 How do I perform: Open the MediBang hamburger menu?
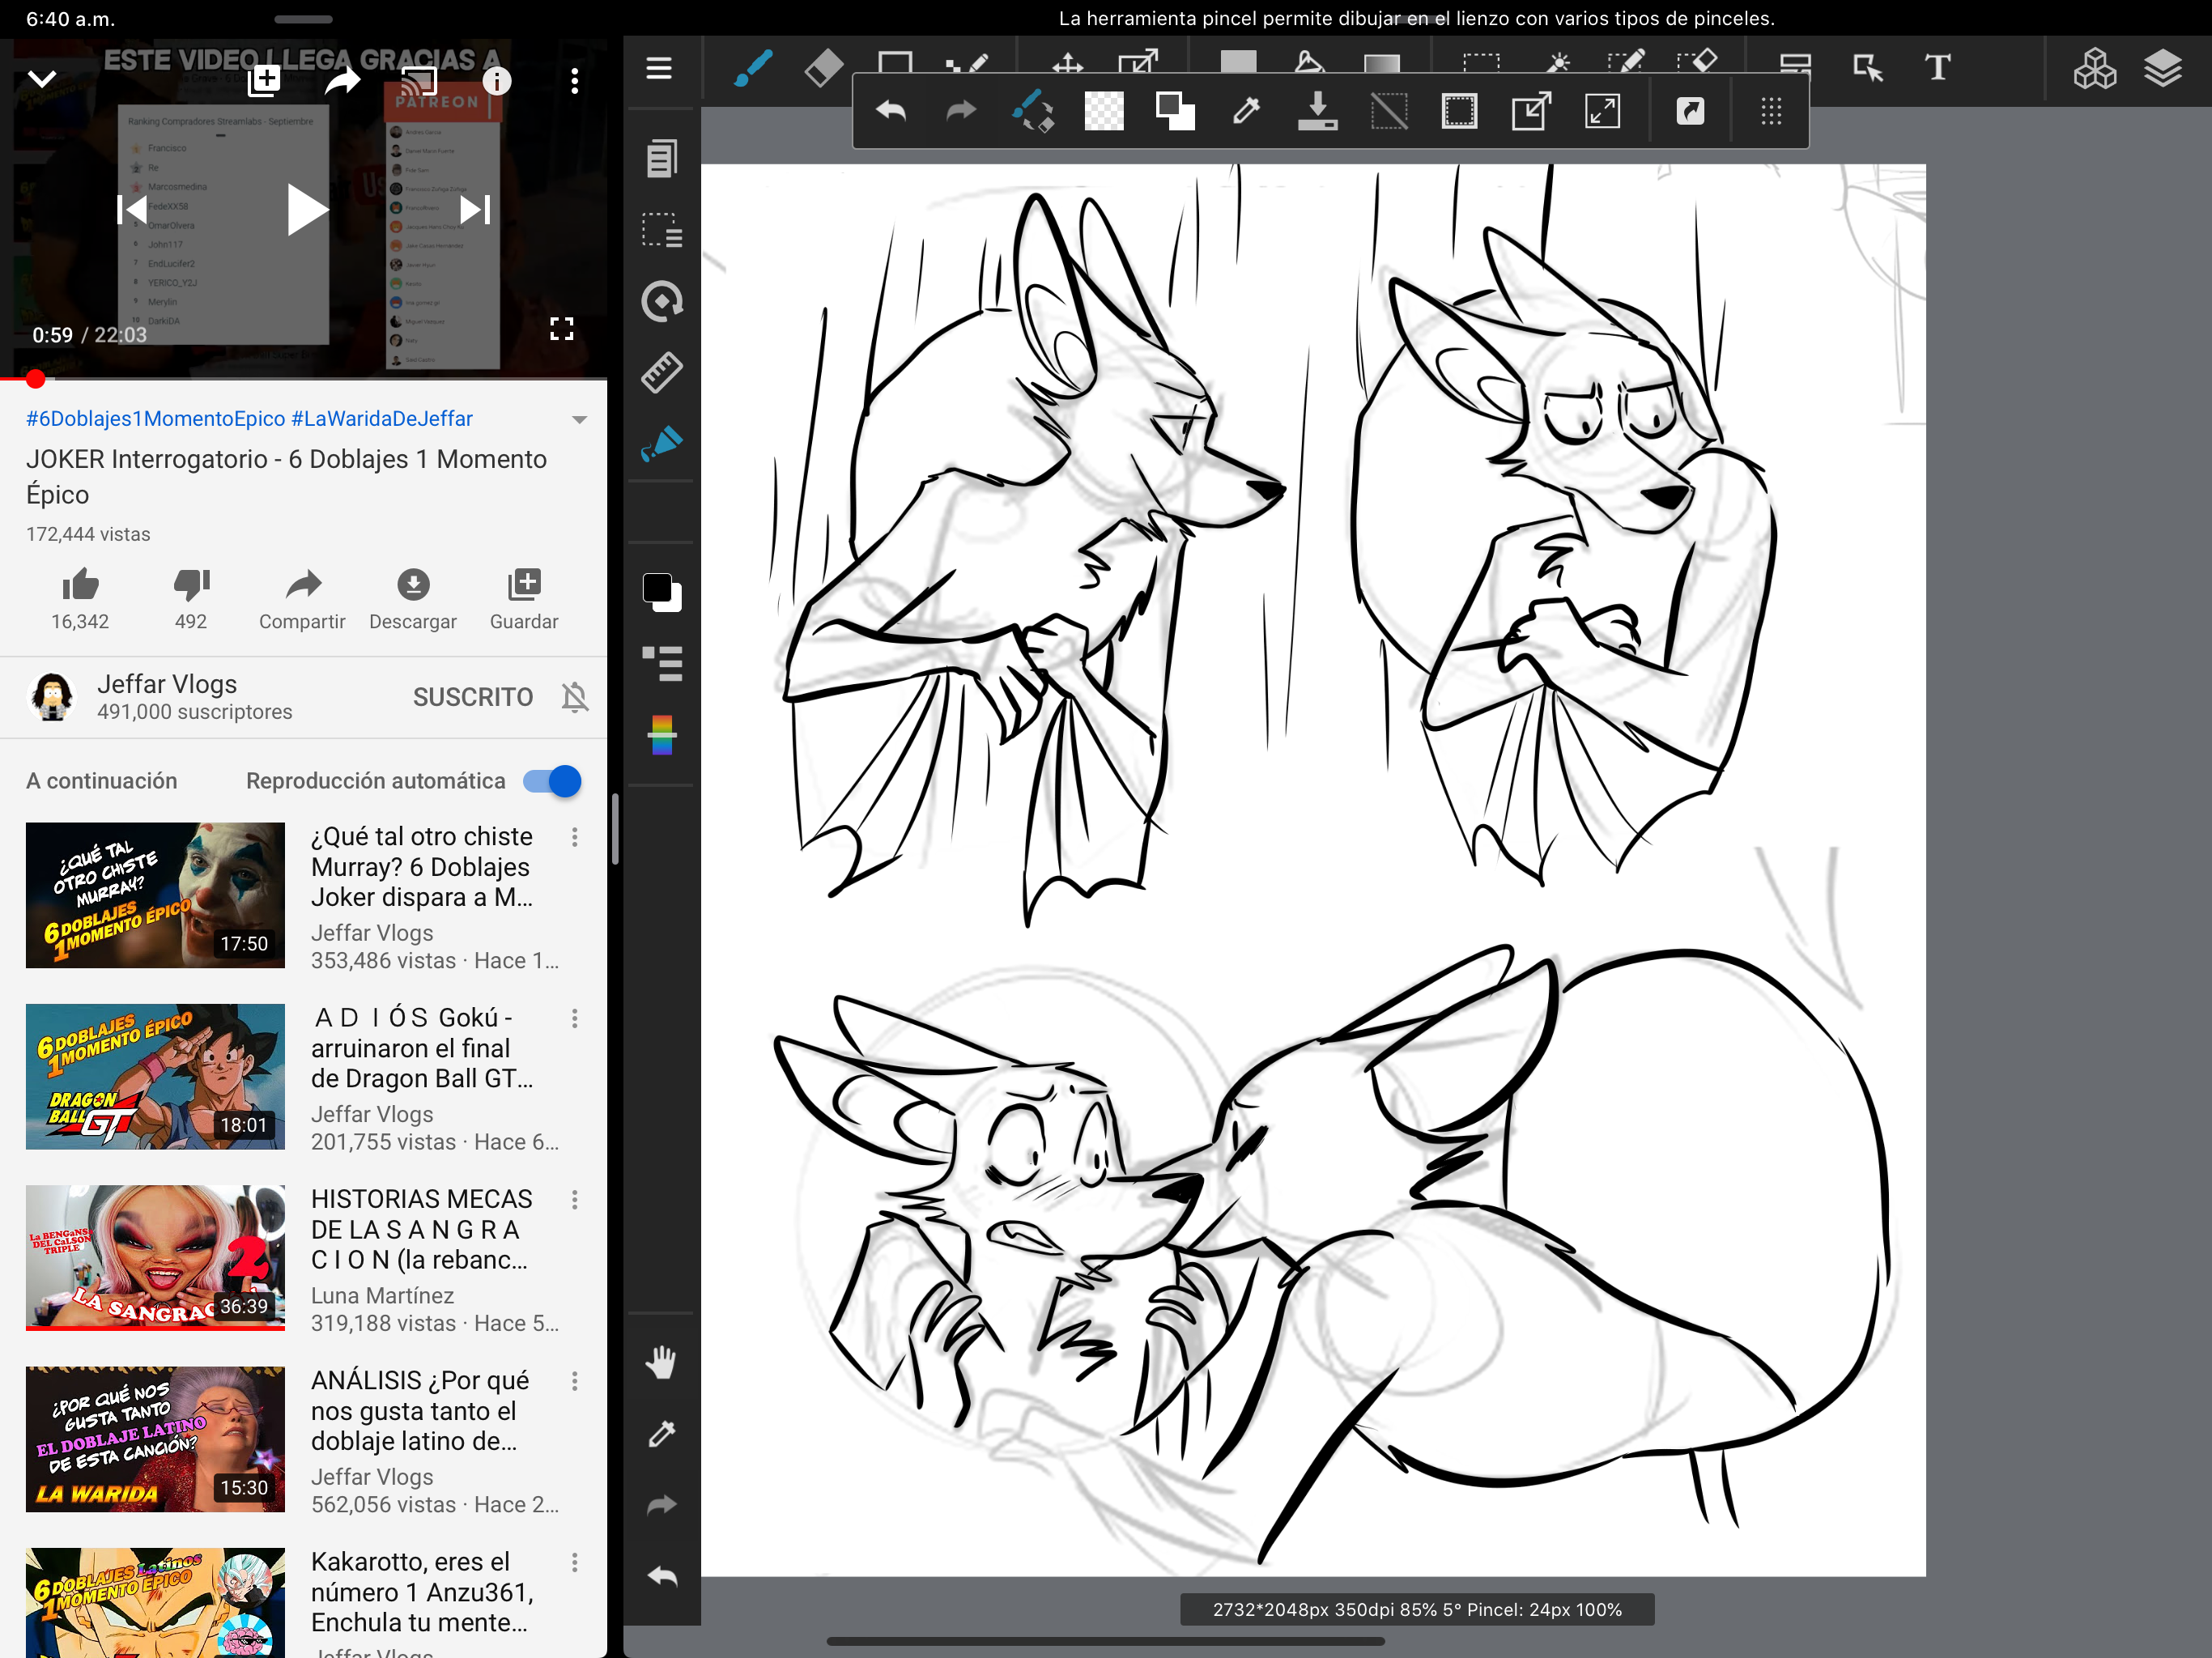click(x=658, y=68)
